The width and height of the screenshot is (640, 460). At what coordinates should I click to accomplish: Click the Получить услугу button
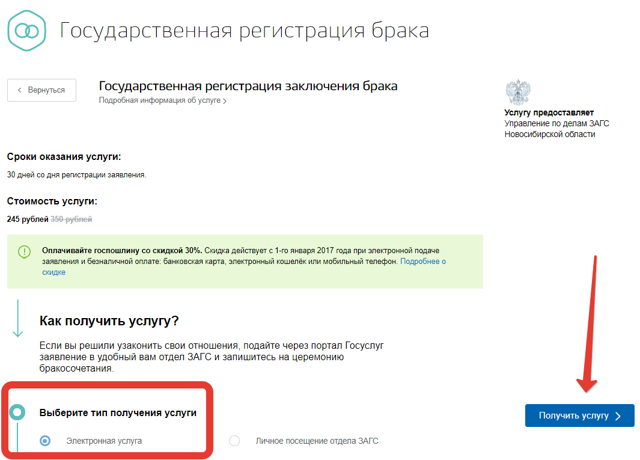(x=580, y=416)
